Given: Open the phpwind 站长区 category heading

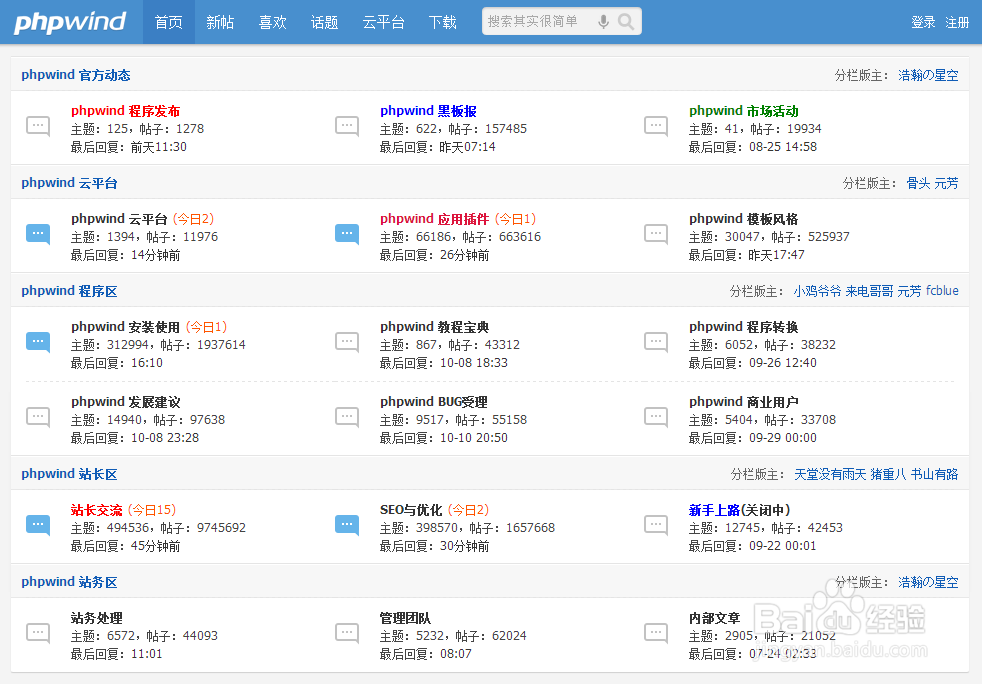Looking at the screenshot, I should (70, 474).
